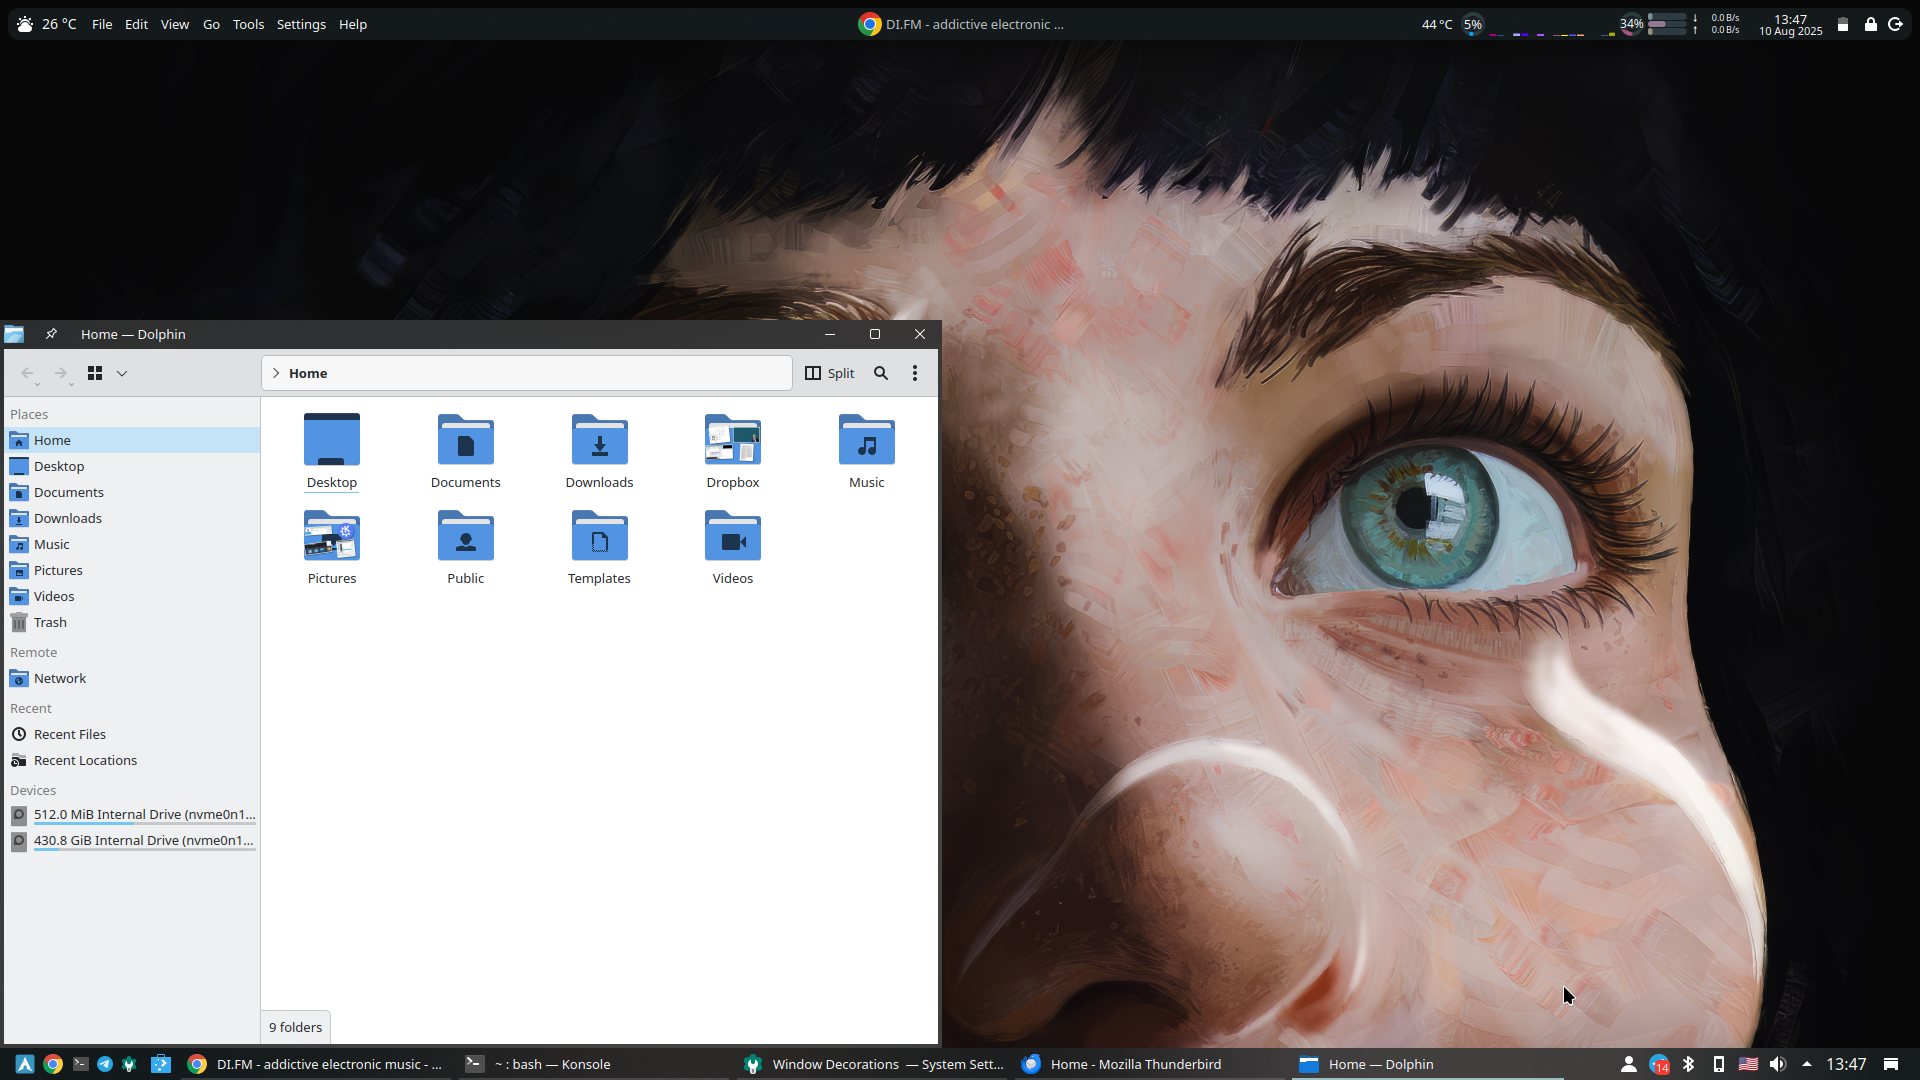Toggle Split view in Dolphin
Viewport: 1920px width, 1080px height.
pyautogui.click(x=830, y=373)
